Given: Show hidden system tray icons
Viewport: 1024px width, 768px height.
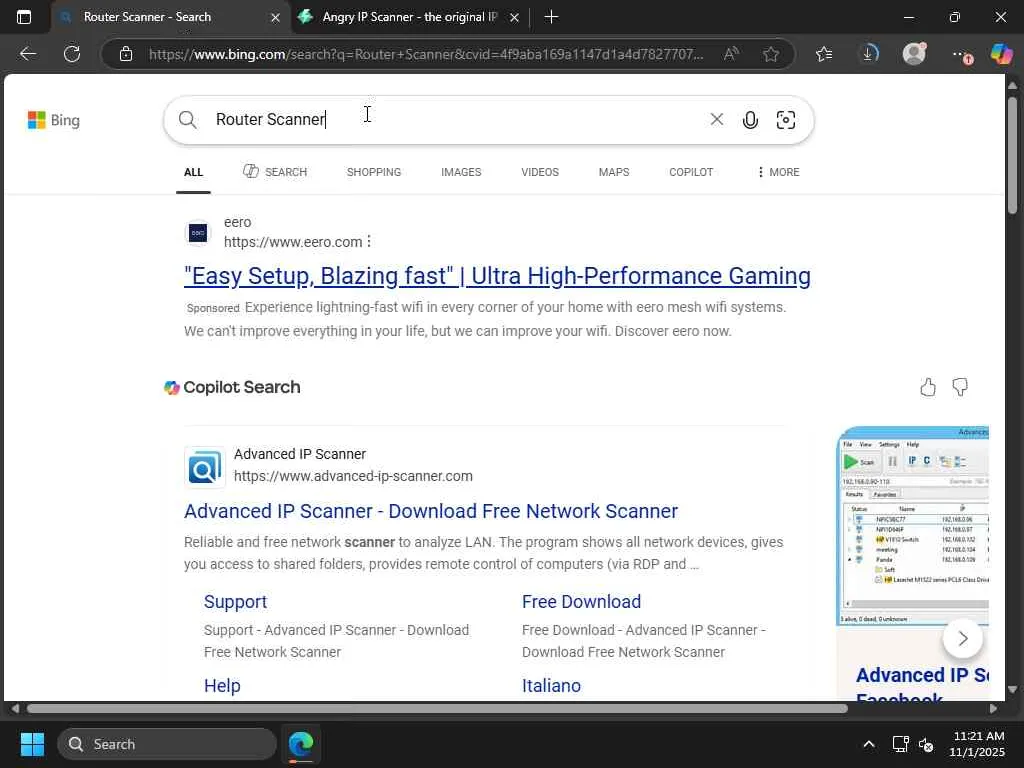Looking at the screenshot, I should pyautogui.click(x=869, y=744).
